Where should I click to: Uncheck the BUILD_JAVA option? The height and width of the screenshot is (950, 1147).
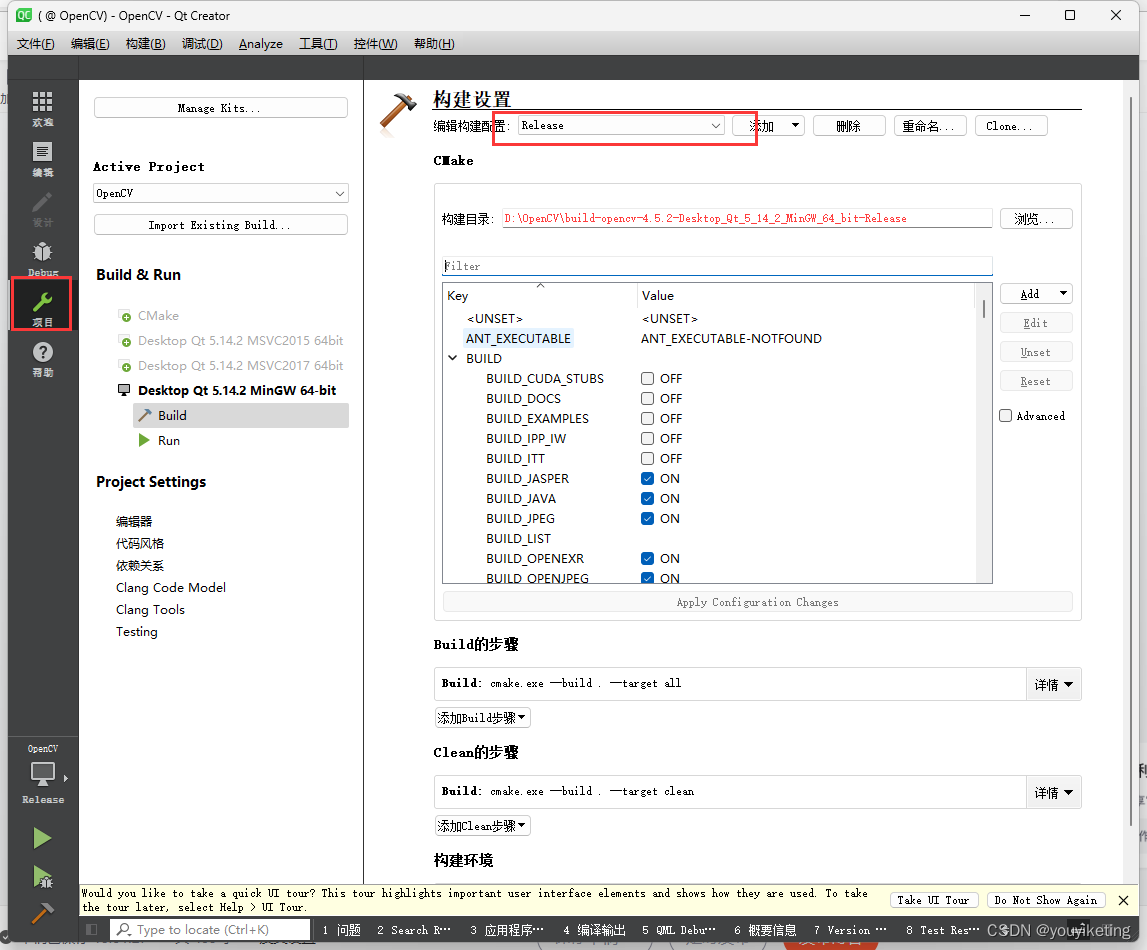pos(647,499)
